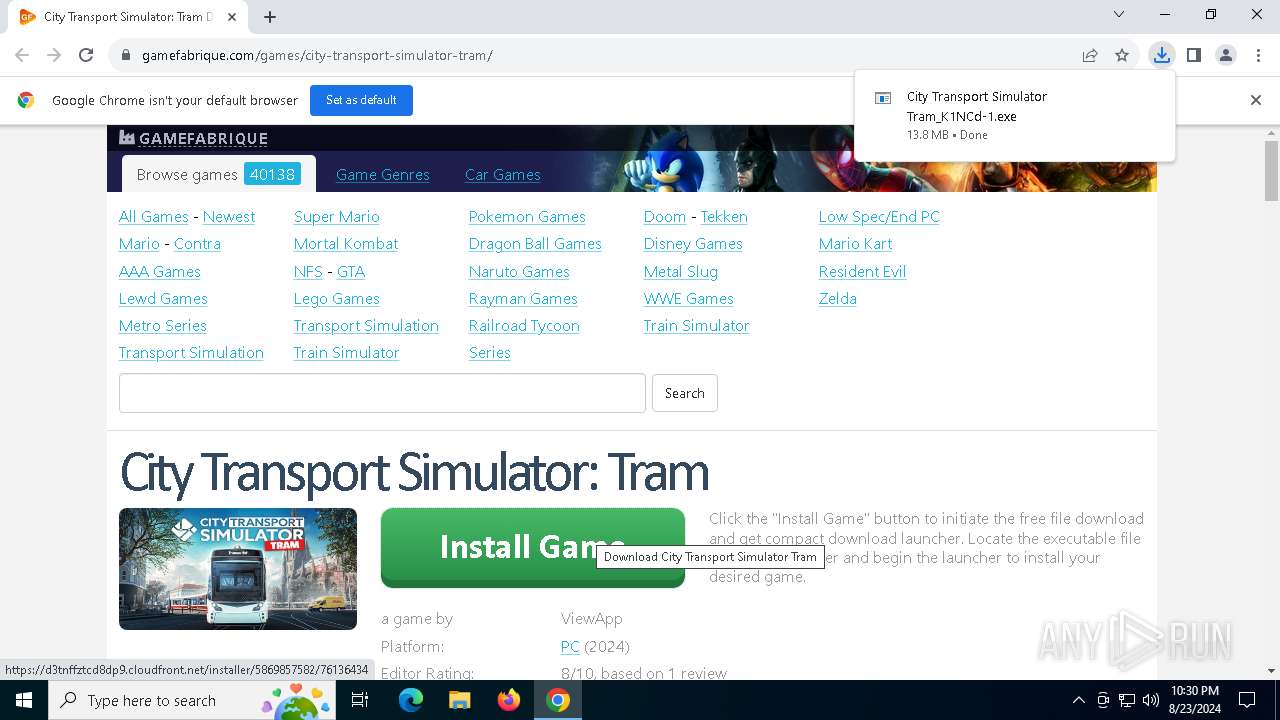Open the Game Genres tab

tap(383, 174)
